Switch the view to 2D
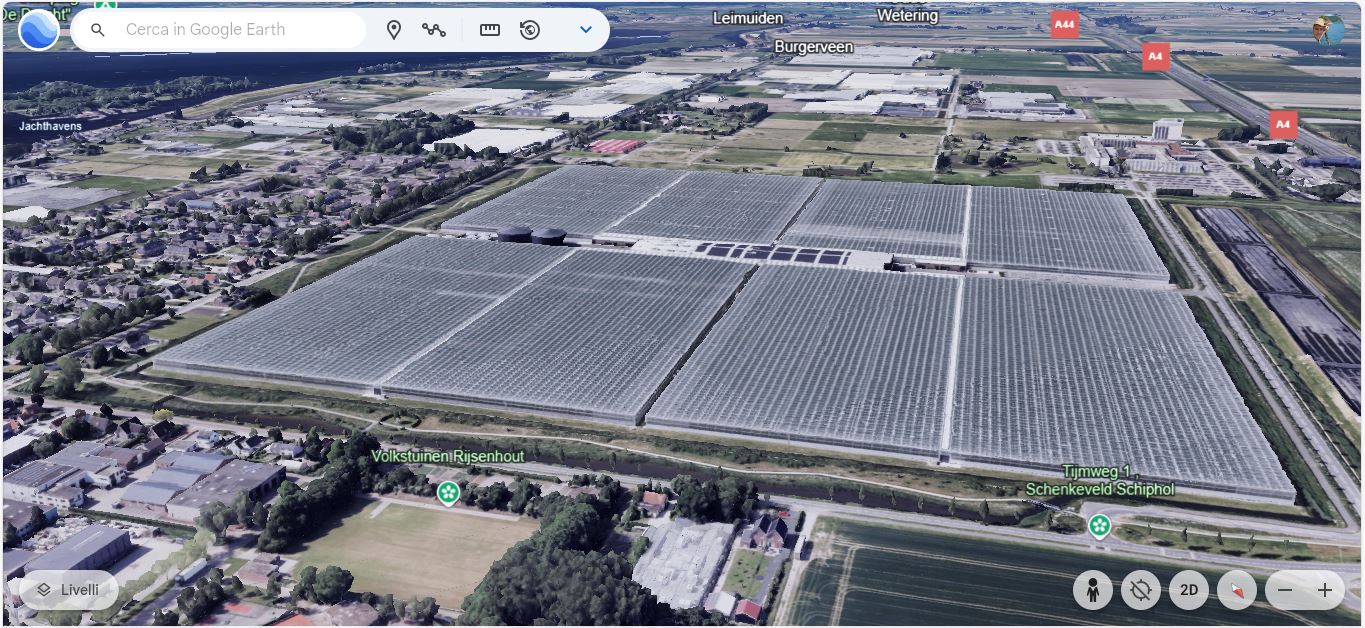This screenshot has height=628, width=1365. pyautogui.click(x=1189, y=590)
